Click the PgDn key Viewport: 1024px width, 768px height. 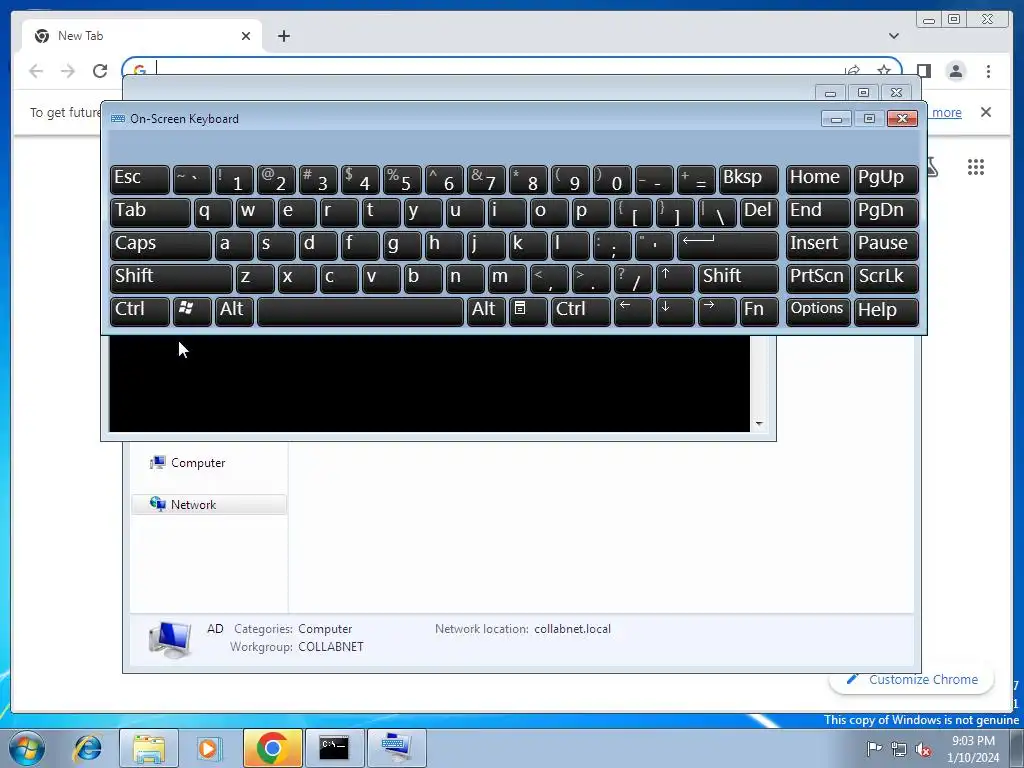[886, 212]
